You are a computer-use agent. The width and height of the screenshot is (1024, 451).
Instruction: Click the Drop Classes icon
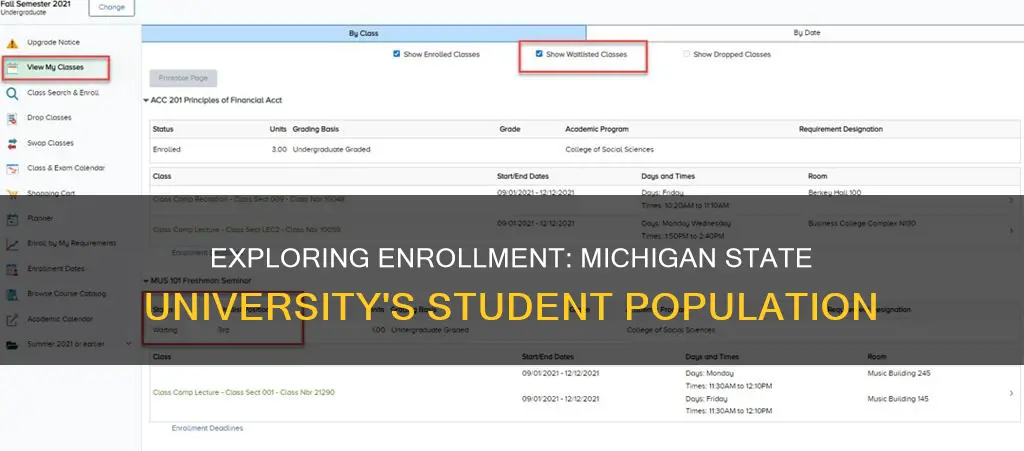12,119
